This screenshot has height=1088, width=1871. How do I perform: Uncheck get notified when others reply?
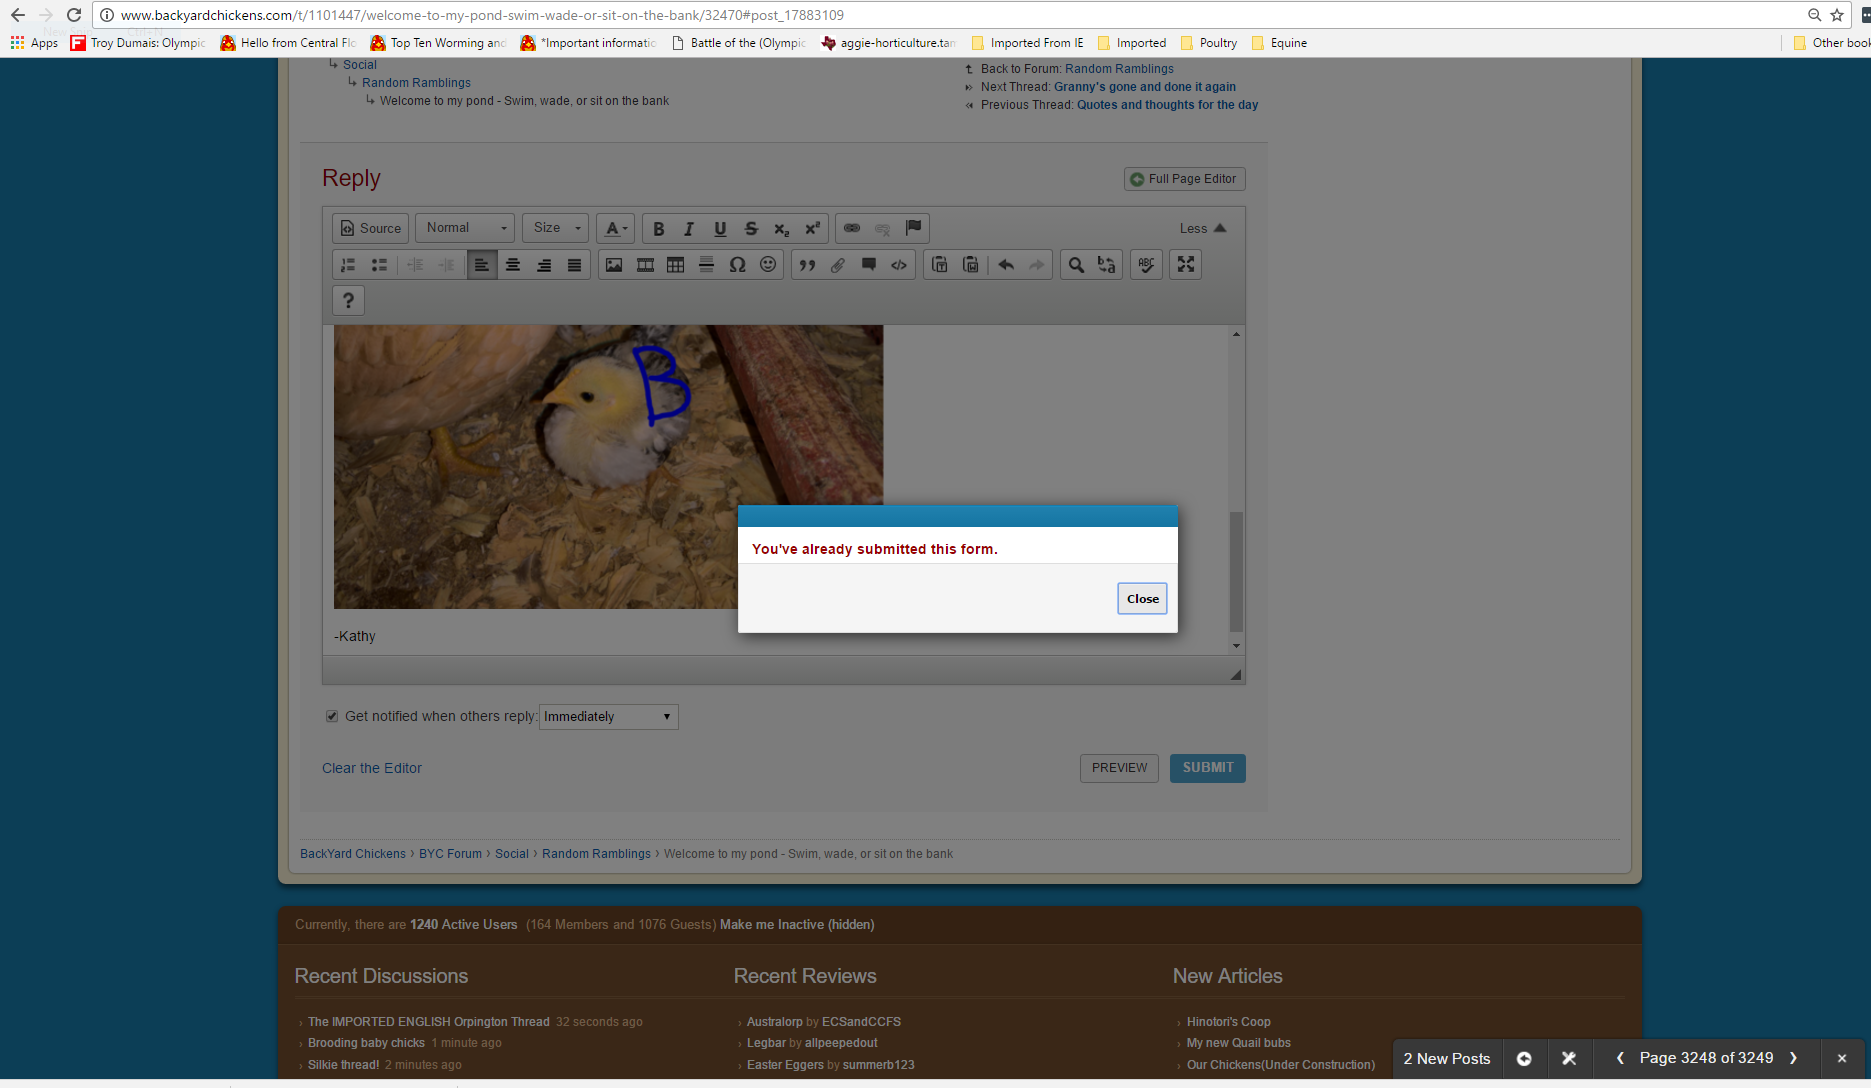tap(332, 716)
